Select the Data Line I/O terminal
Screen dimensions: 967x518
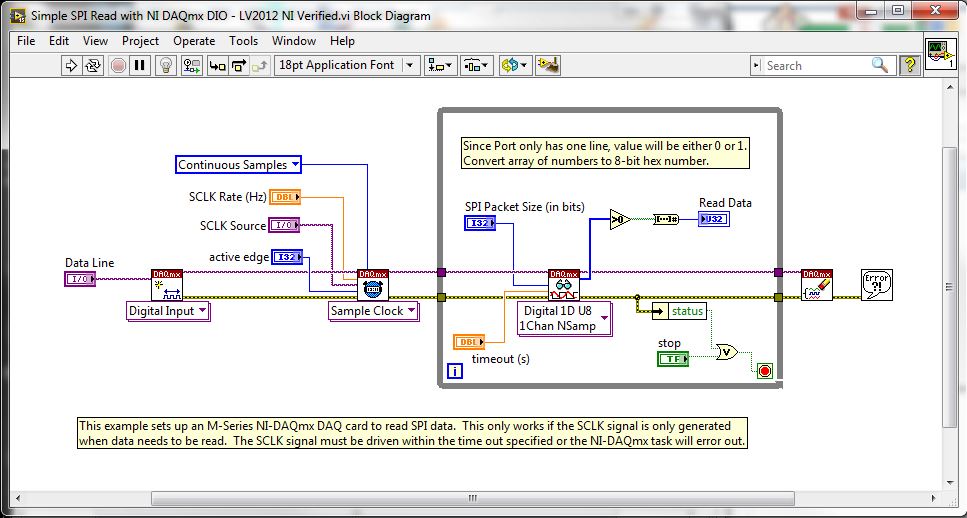80,279
